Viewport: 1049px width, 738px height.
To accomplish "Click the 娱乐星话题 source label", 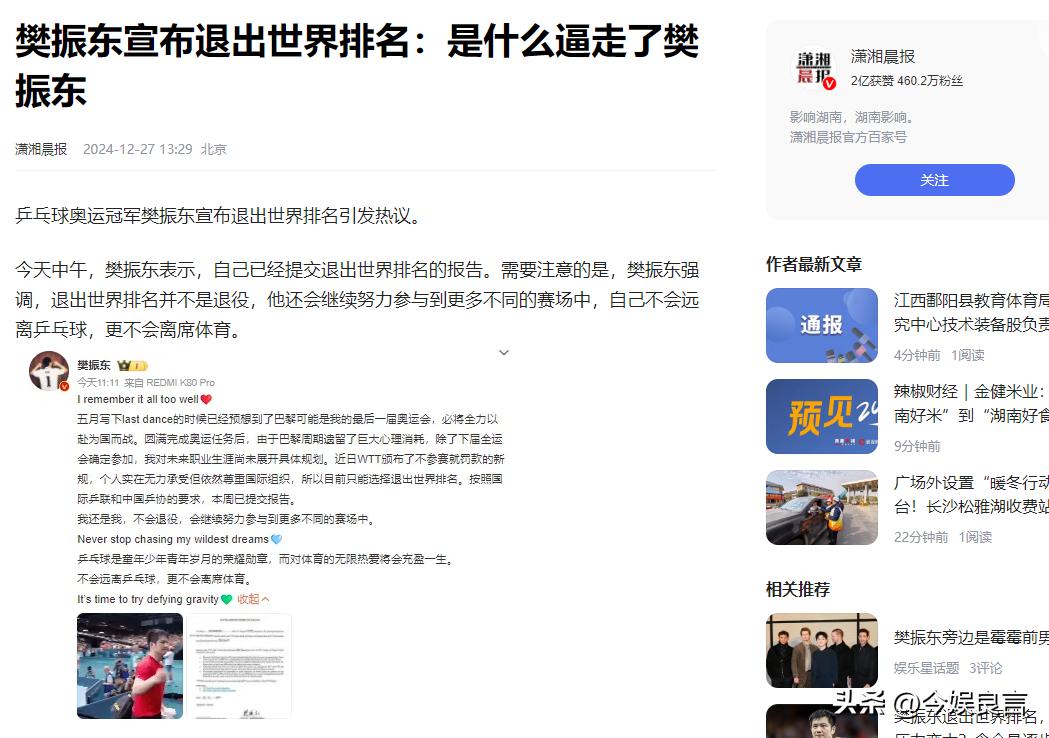I will pos(927,668).
